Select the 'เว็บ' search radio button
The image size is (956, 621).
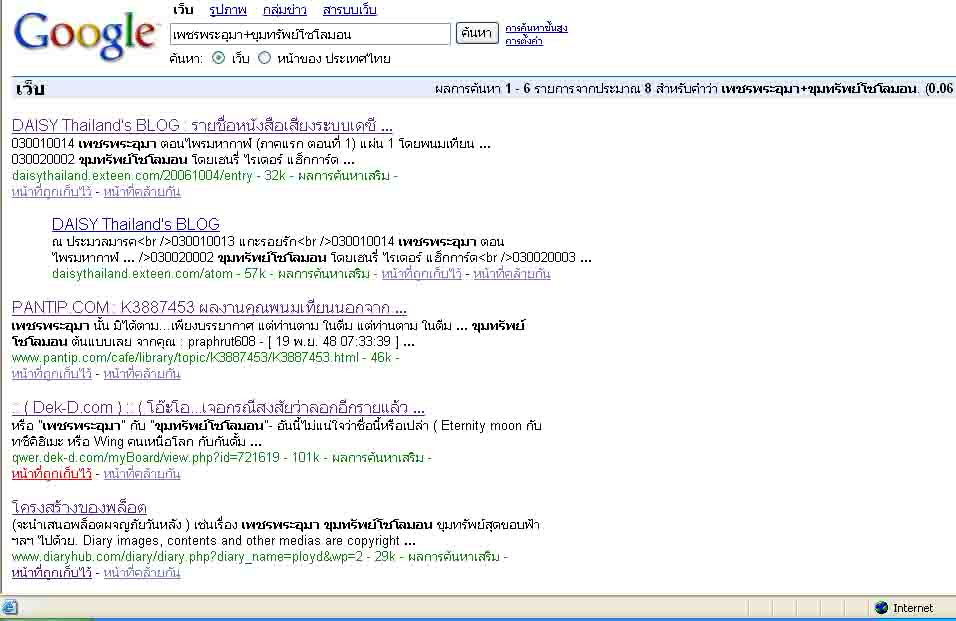coord(219,58)
